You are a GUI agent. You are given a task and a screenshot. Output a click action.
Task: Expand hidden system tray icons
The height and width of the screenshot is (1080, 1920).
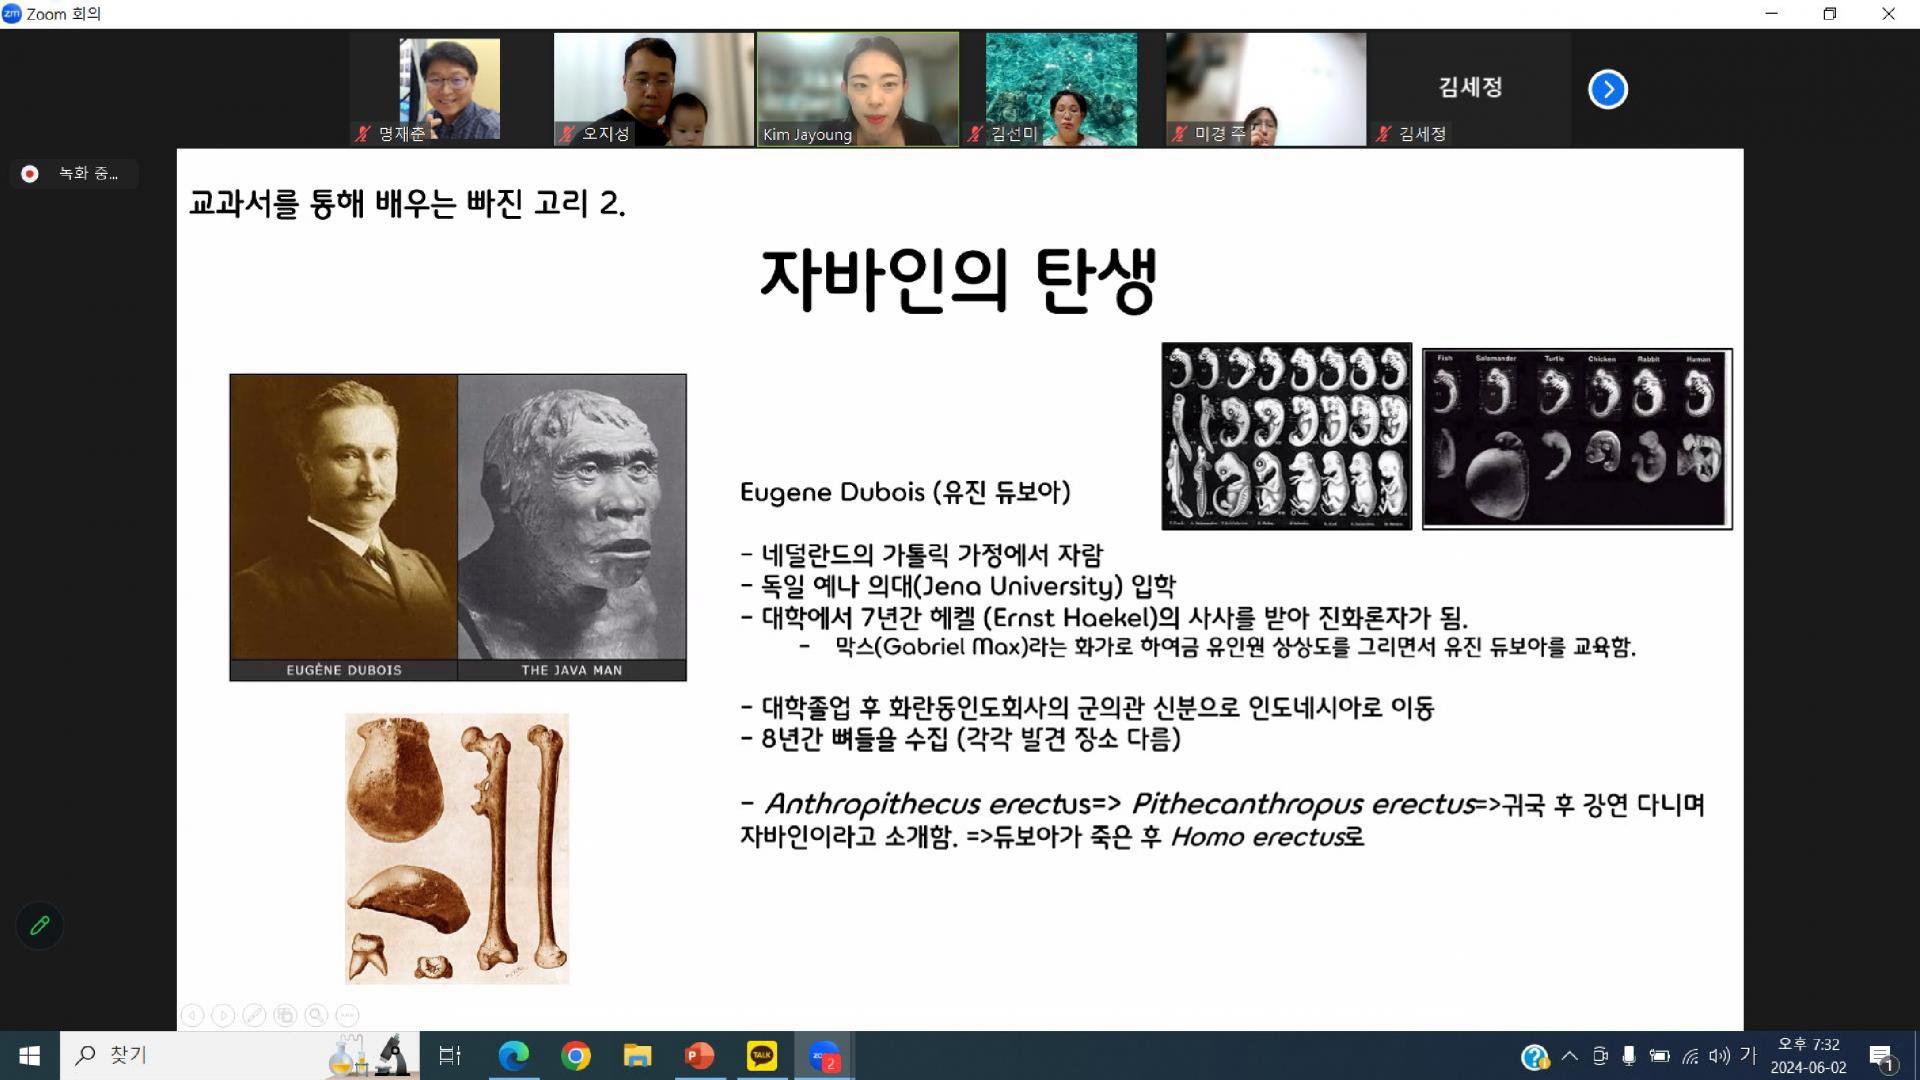click(x=1569, y=1055)
